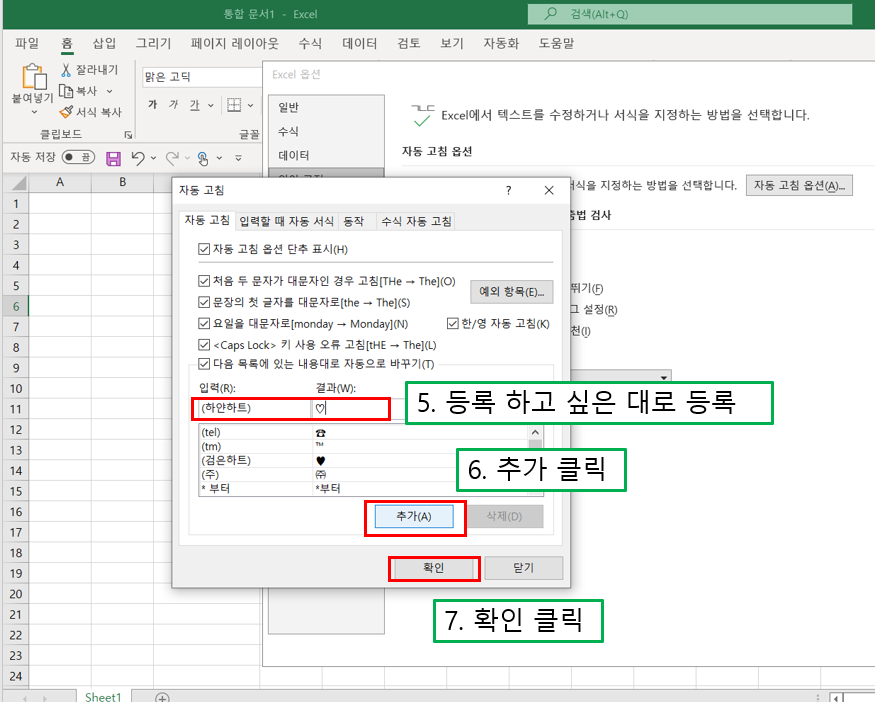Select column A header
875x702 pixels.
tap(60, 182)
